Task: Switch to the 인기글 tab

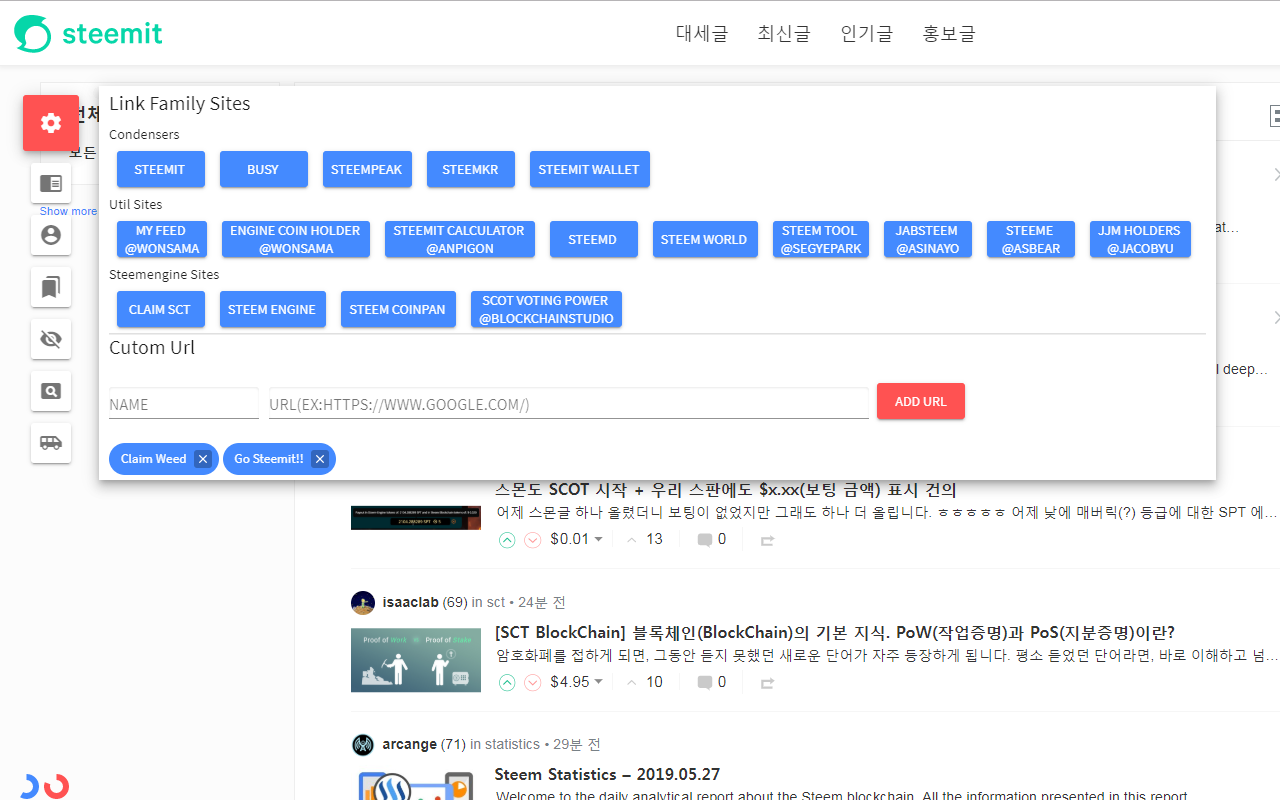Action: pos(866,33)
